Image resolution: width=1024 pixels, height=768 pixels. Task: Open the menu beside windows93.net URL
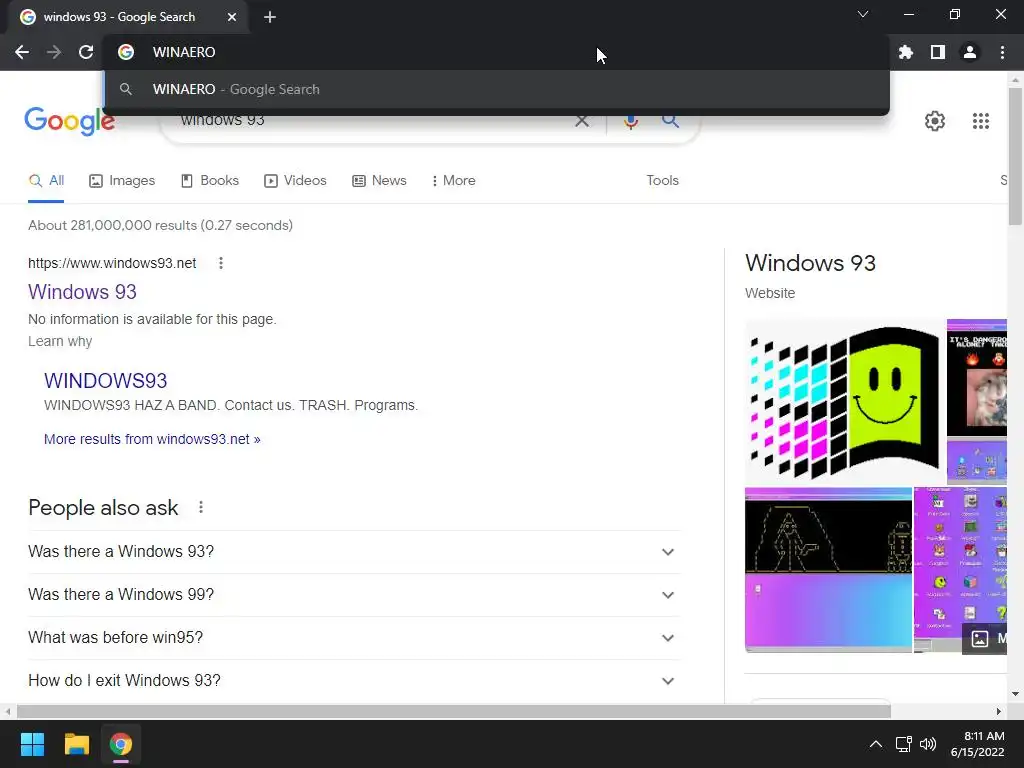(x=221, y=263)
